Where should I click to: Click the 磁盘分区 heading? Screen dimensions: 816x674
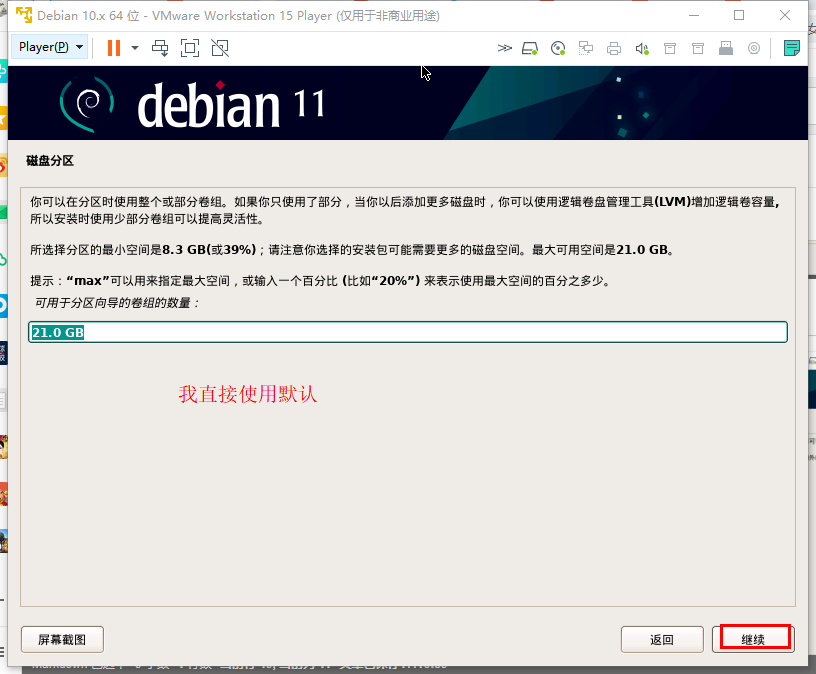[x=50, y=161]
